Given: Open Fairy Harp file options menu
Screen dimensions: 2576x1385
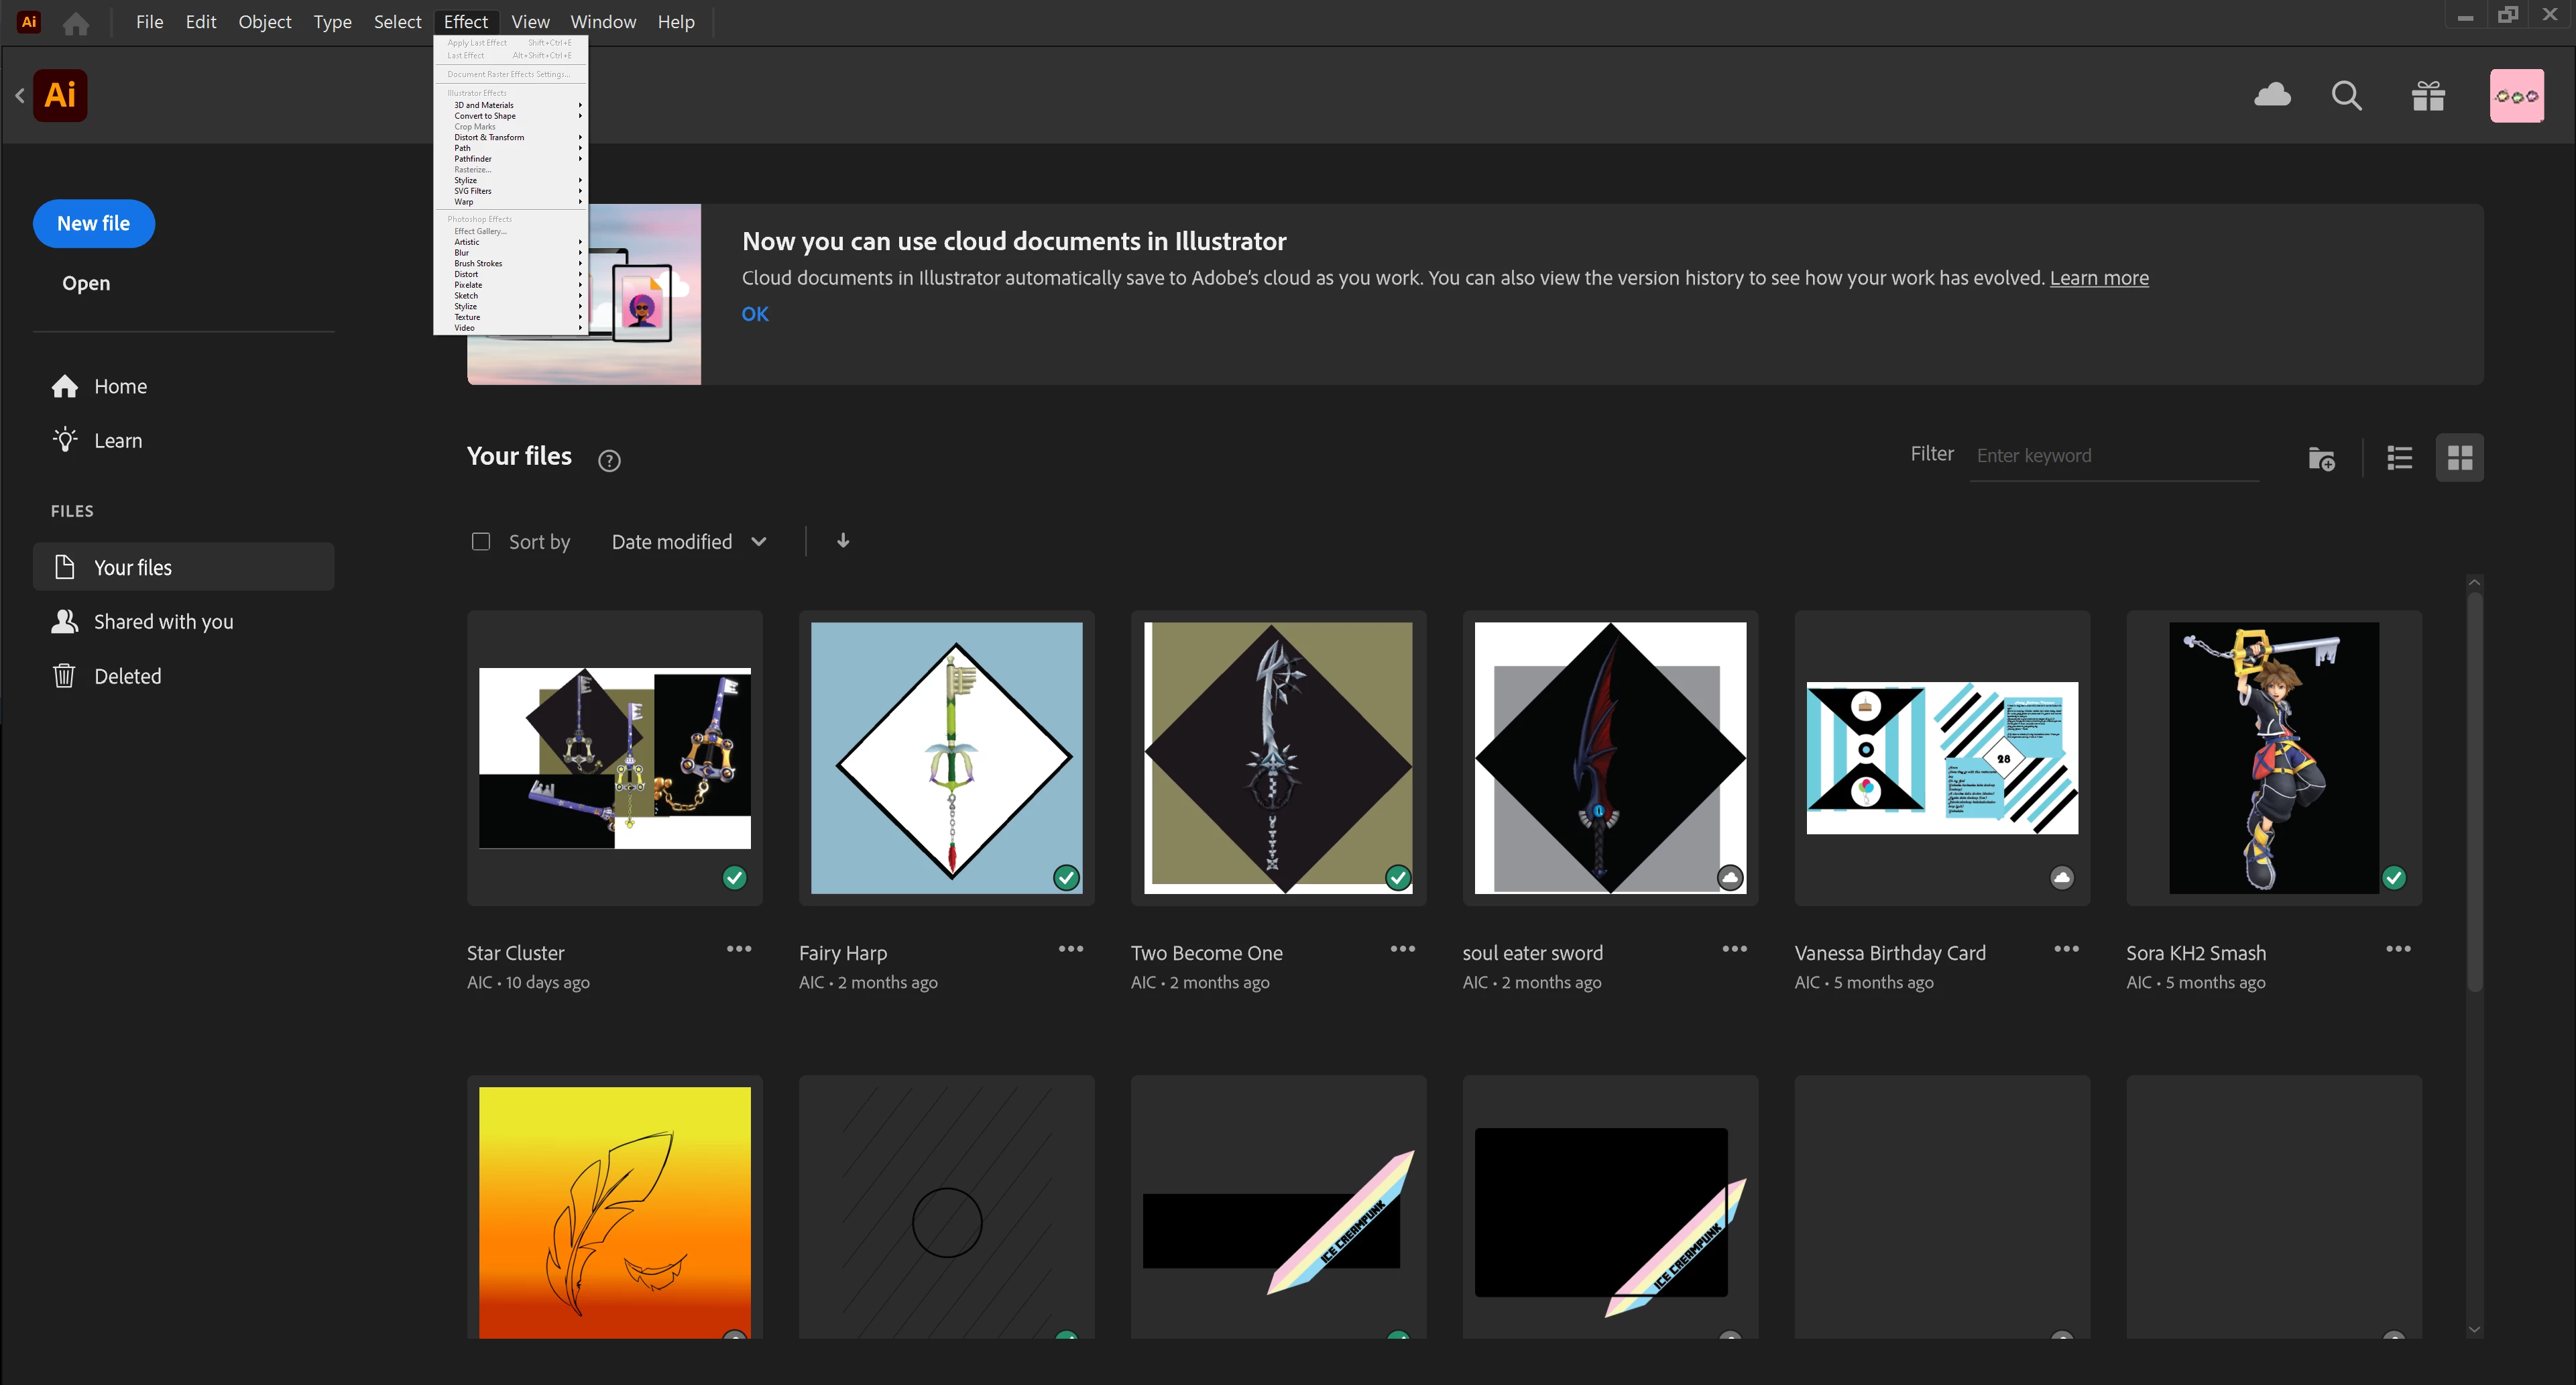Looking at the screenshot, I should click(x=1070, y=949).
